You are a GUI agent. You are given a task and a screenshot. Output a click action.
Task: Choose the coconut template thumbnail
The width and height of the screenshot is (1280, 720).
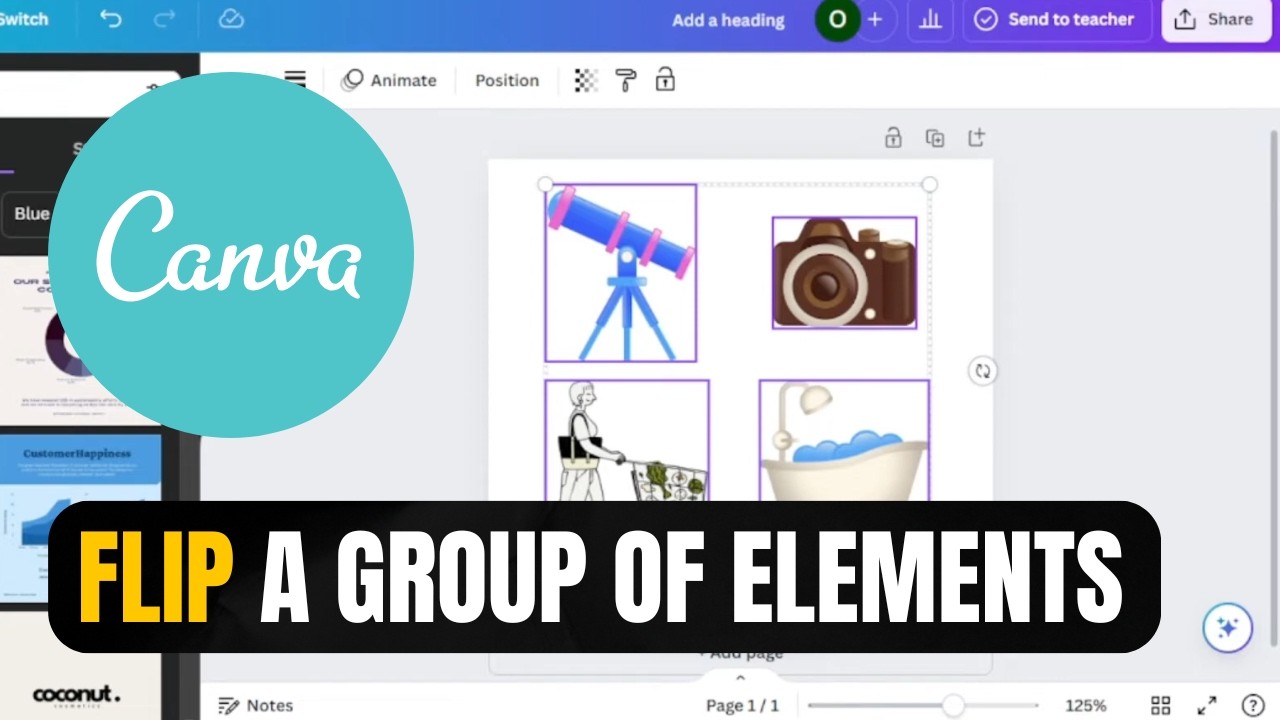[x=80, y=668]
